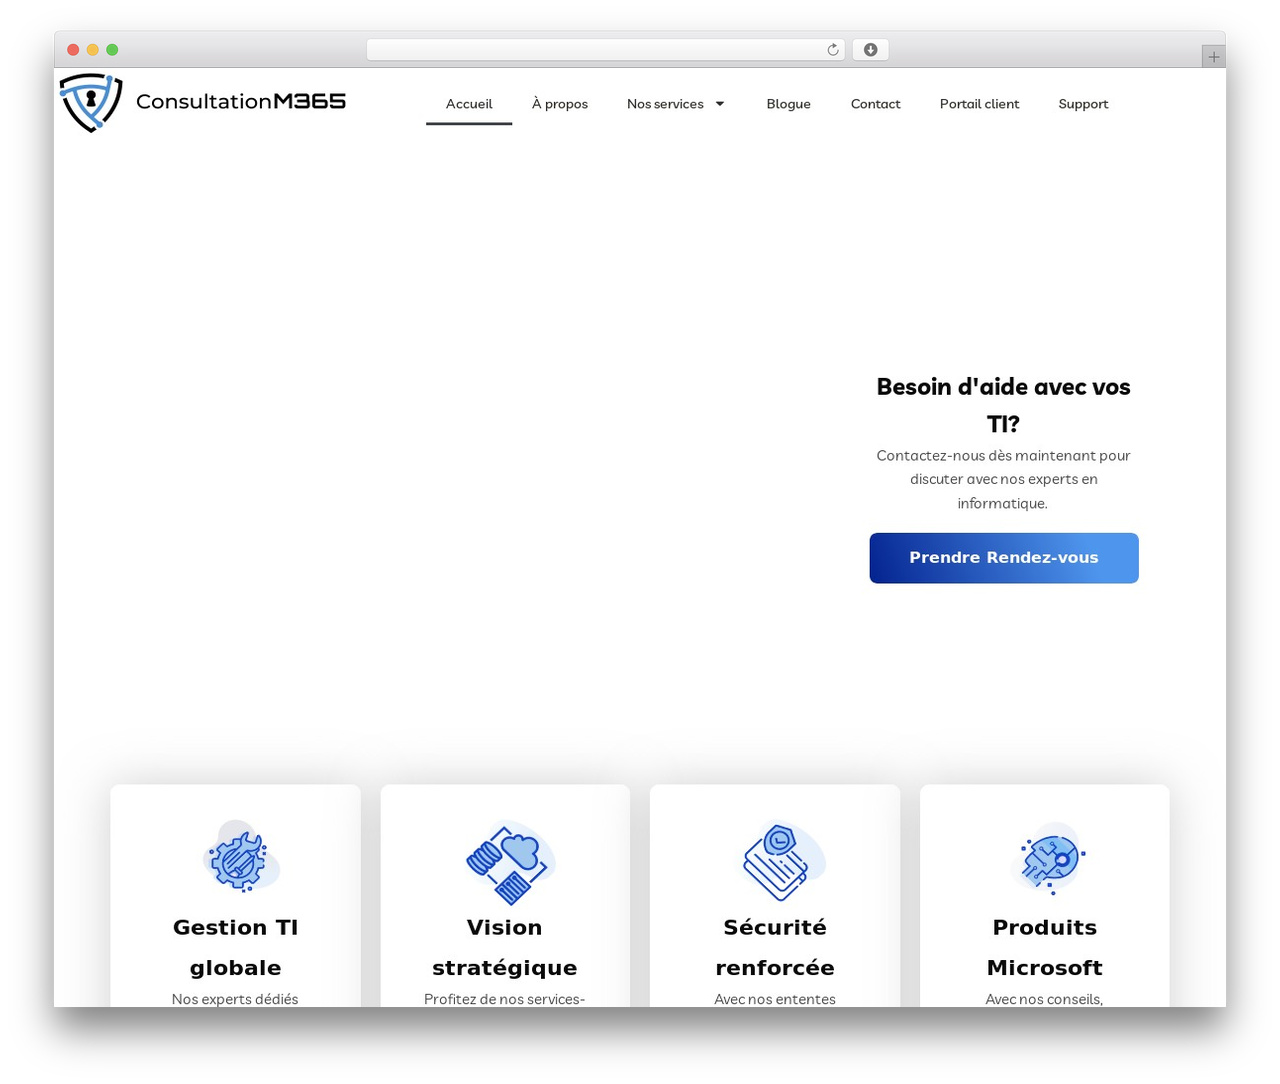Image resolution: width=1280 pixels, height=1084 pixels.
Task: Focus the browser address bar
Action: coord(605,50)
